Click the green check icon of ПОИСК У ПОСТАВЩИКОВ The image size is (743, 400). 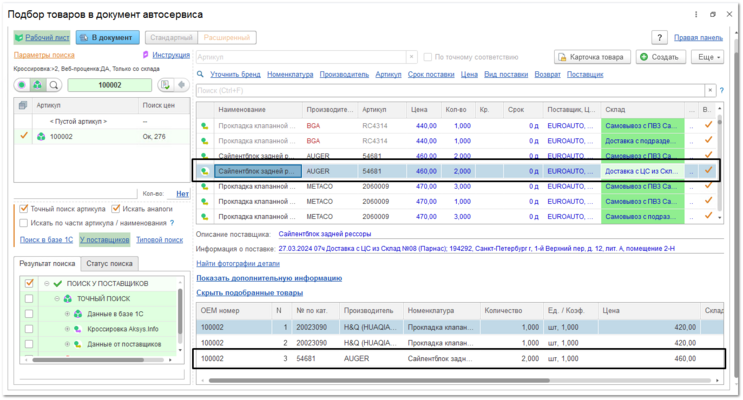click(x=58, y=283)
